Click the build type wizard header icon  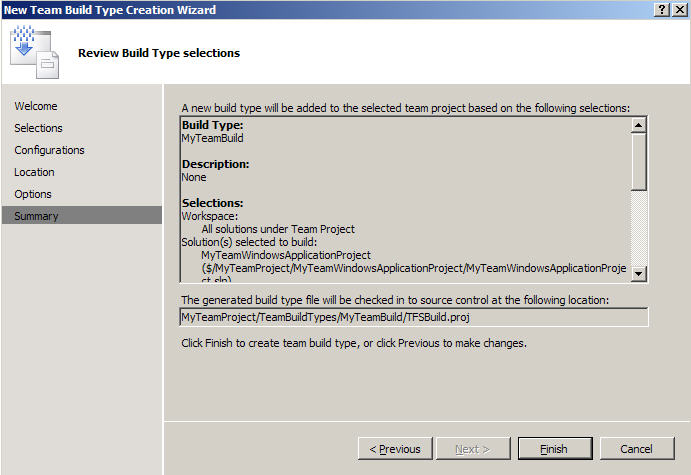pos(34,52)
